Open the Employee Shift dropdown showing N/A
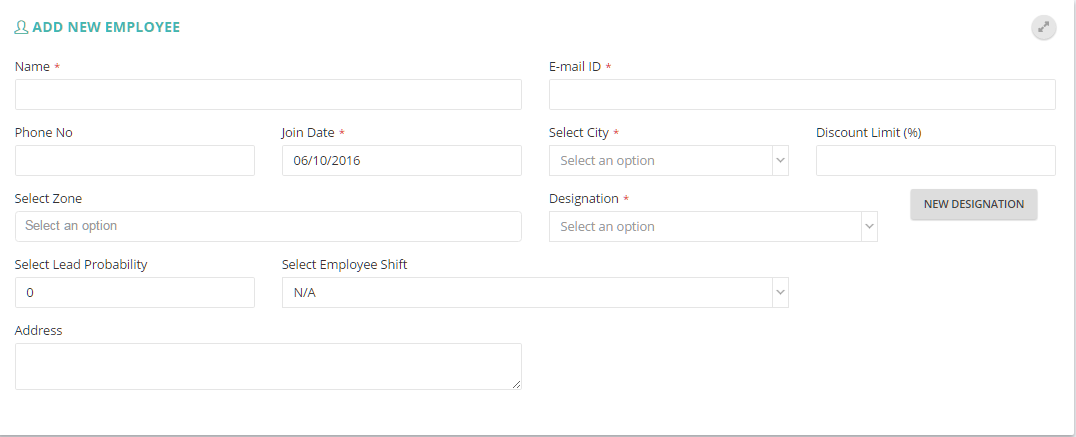Screen dimensions: 1076x437 (x=535, y=292)
